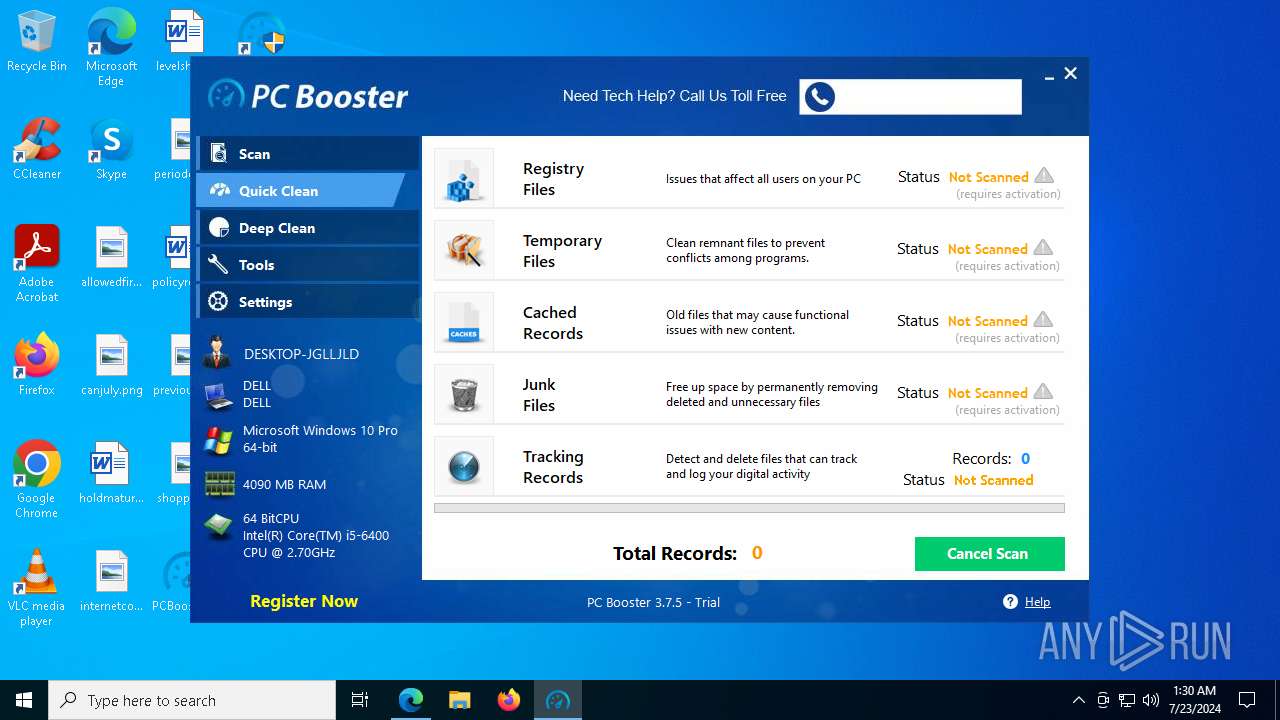Viewport: 1280px width, 720px height.
Task: Click the CPU chip icon
Action: pos(218,527)
